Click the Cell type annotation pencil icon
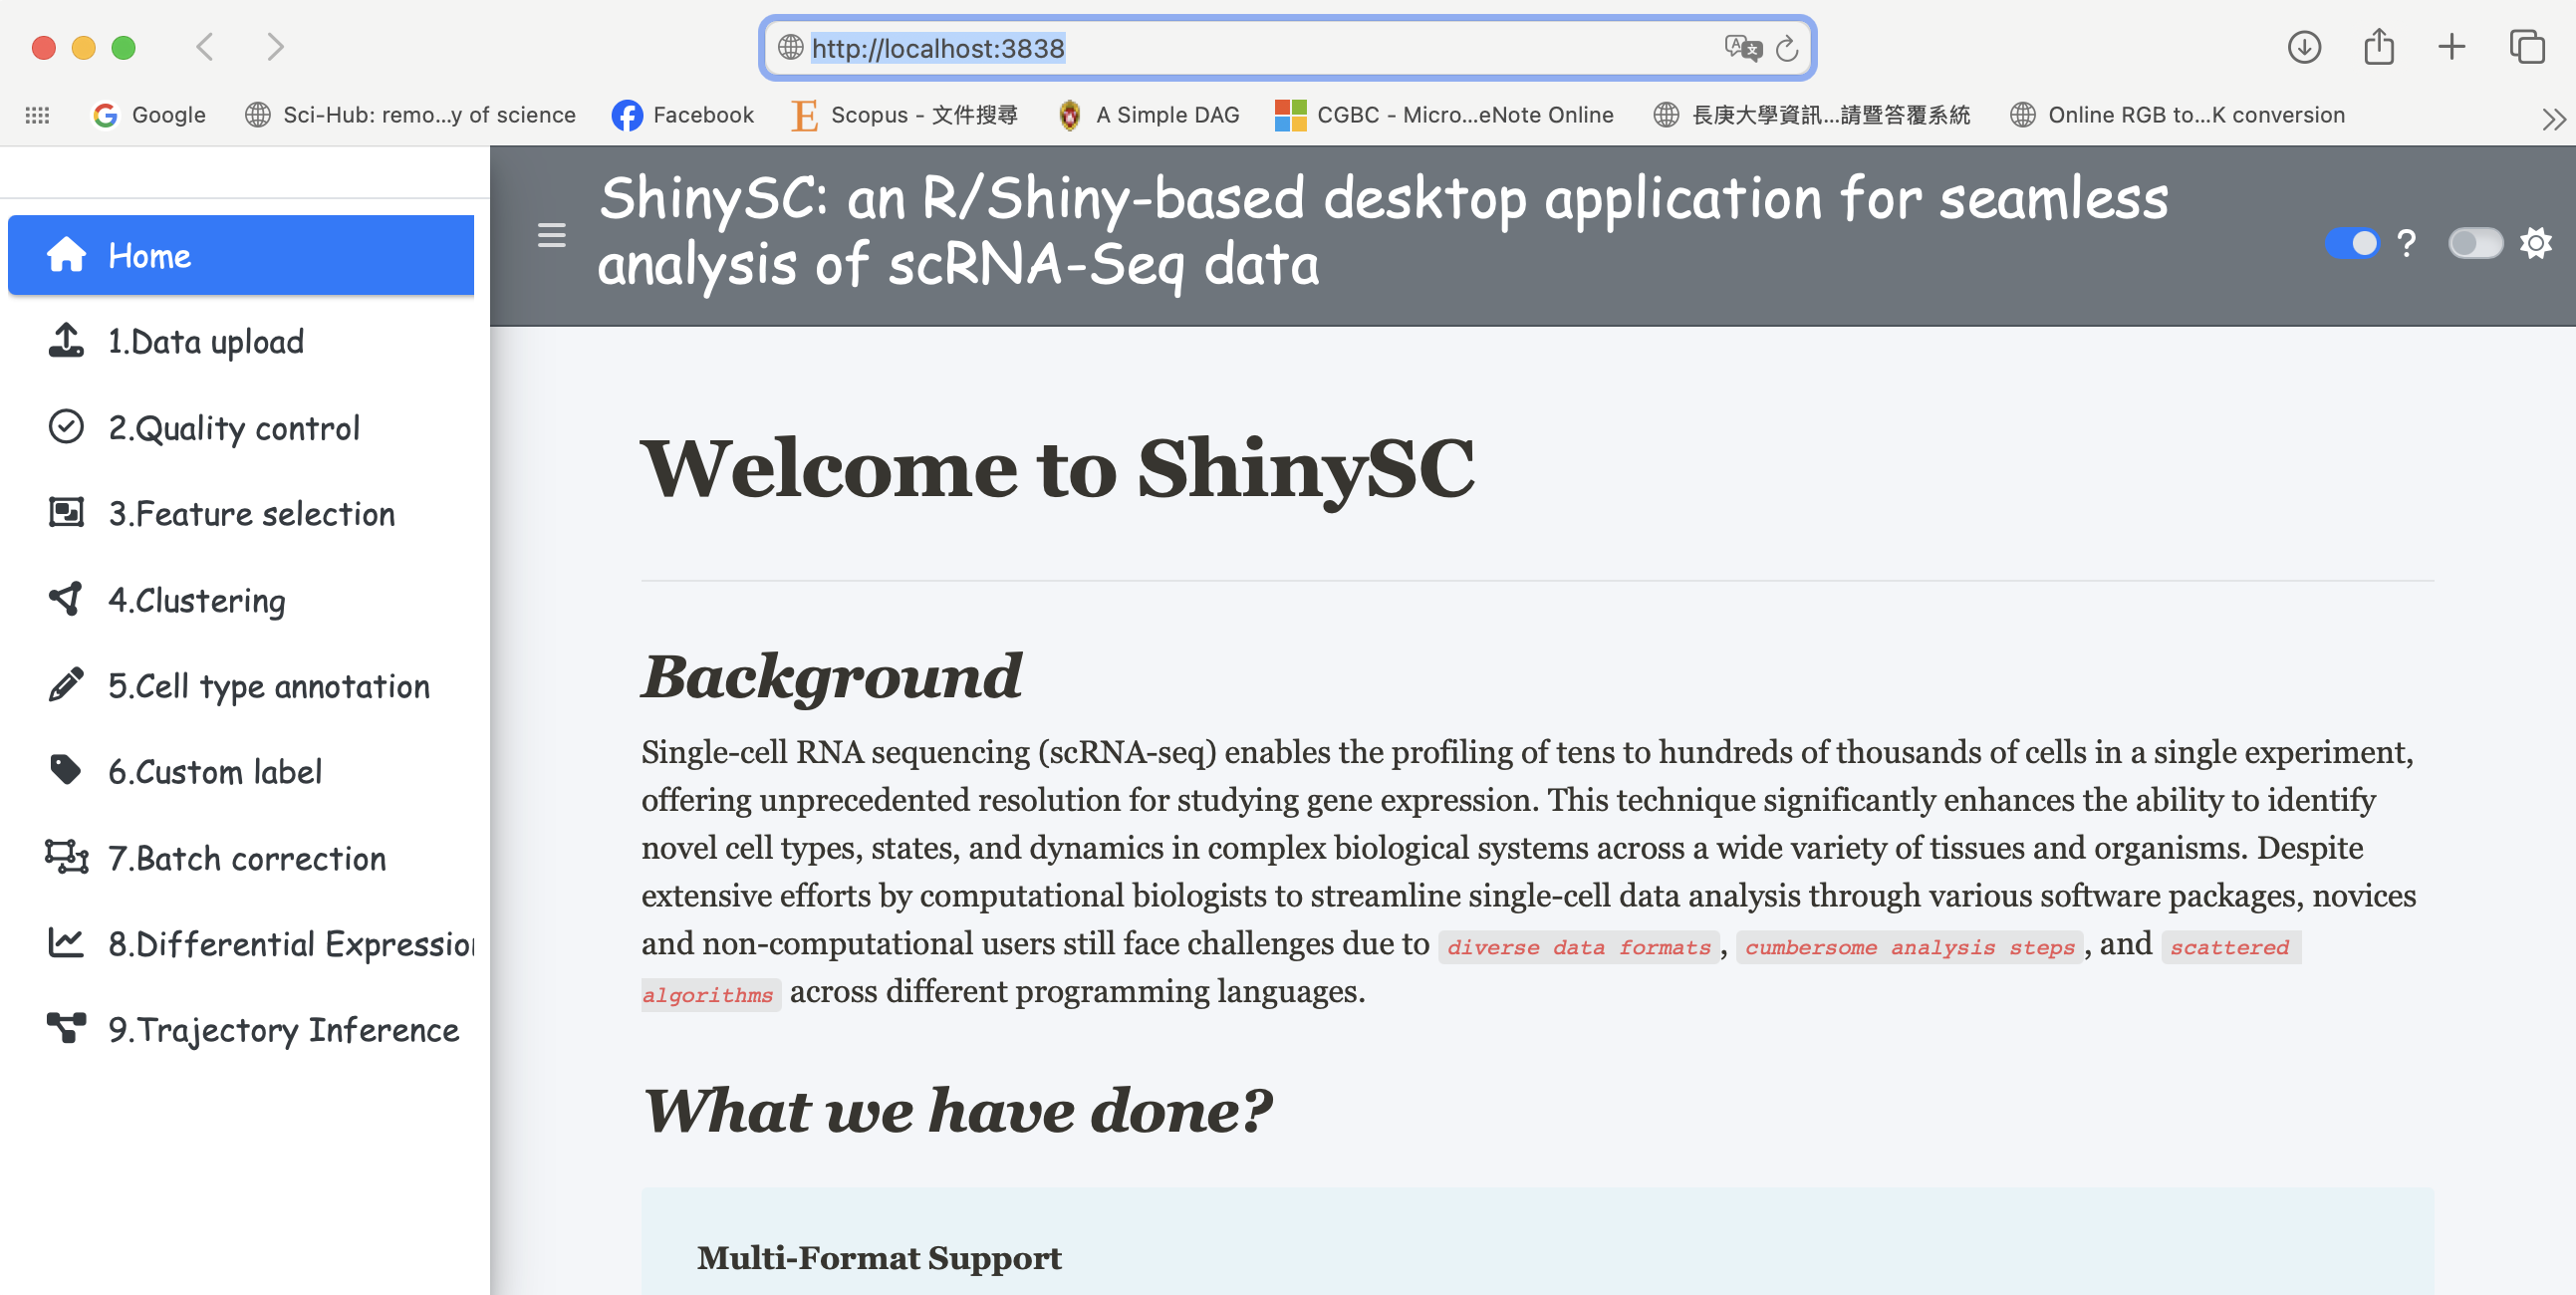The height and width of the screenshot is (1295, 2576). tap(66, 685)
